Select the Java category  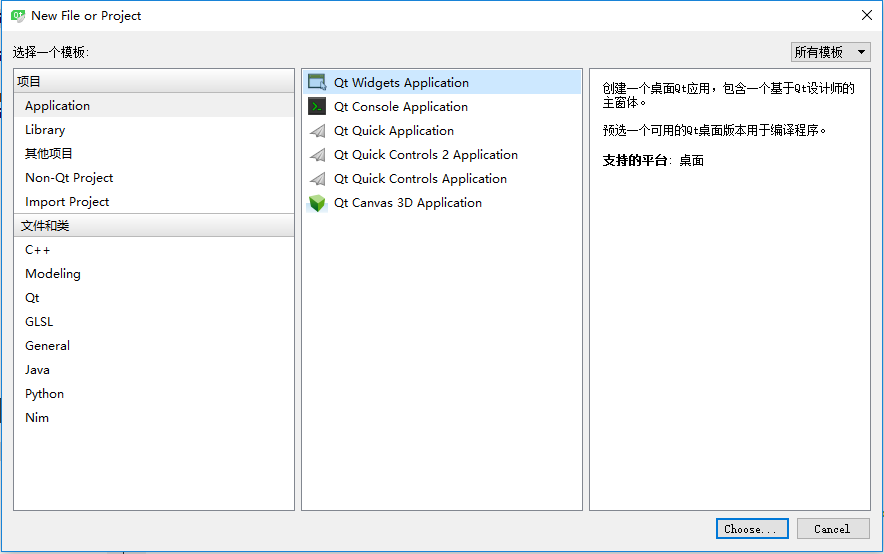[153, 370]
